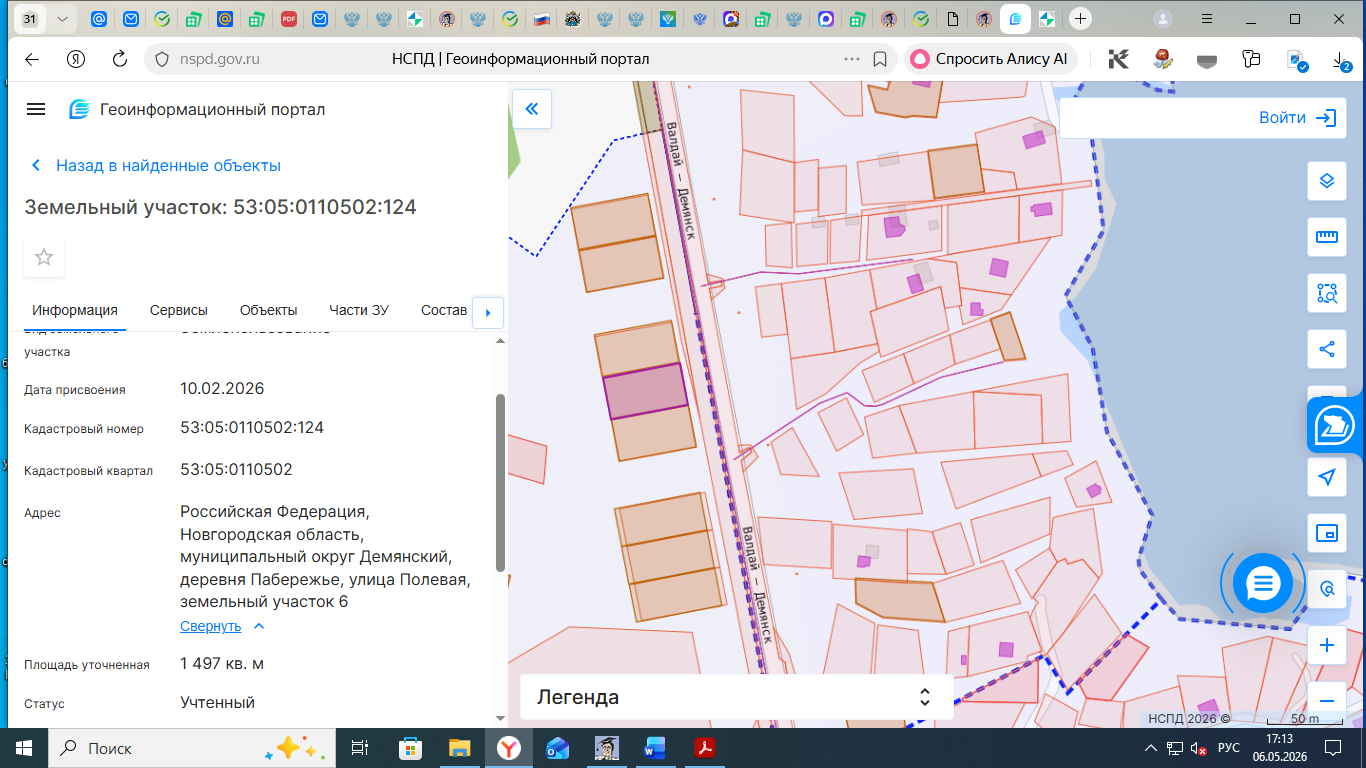Collapse the address with Свернуть chevron
The height and width of the screenshot is (768, 1366).
point(259,626)
